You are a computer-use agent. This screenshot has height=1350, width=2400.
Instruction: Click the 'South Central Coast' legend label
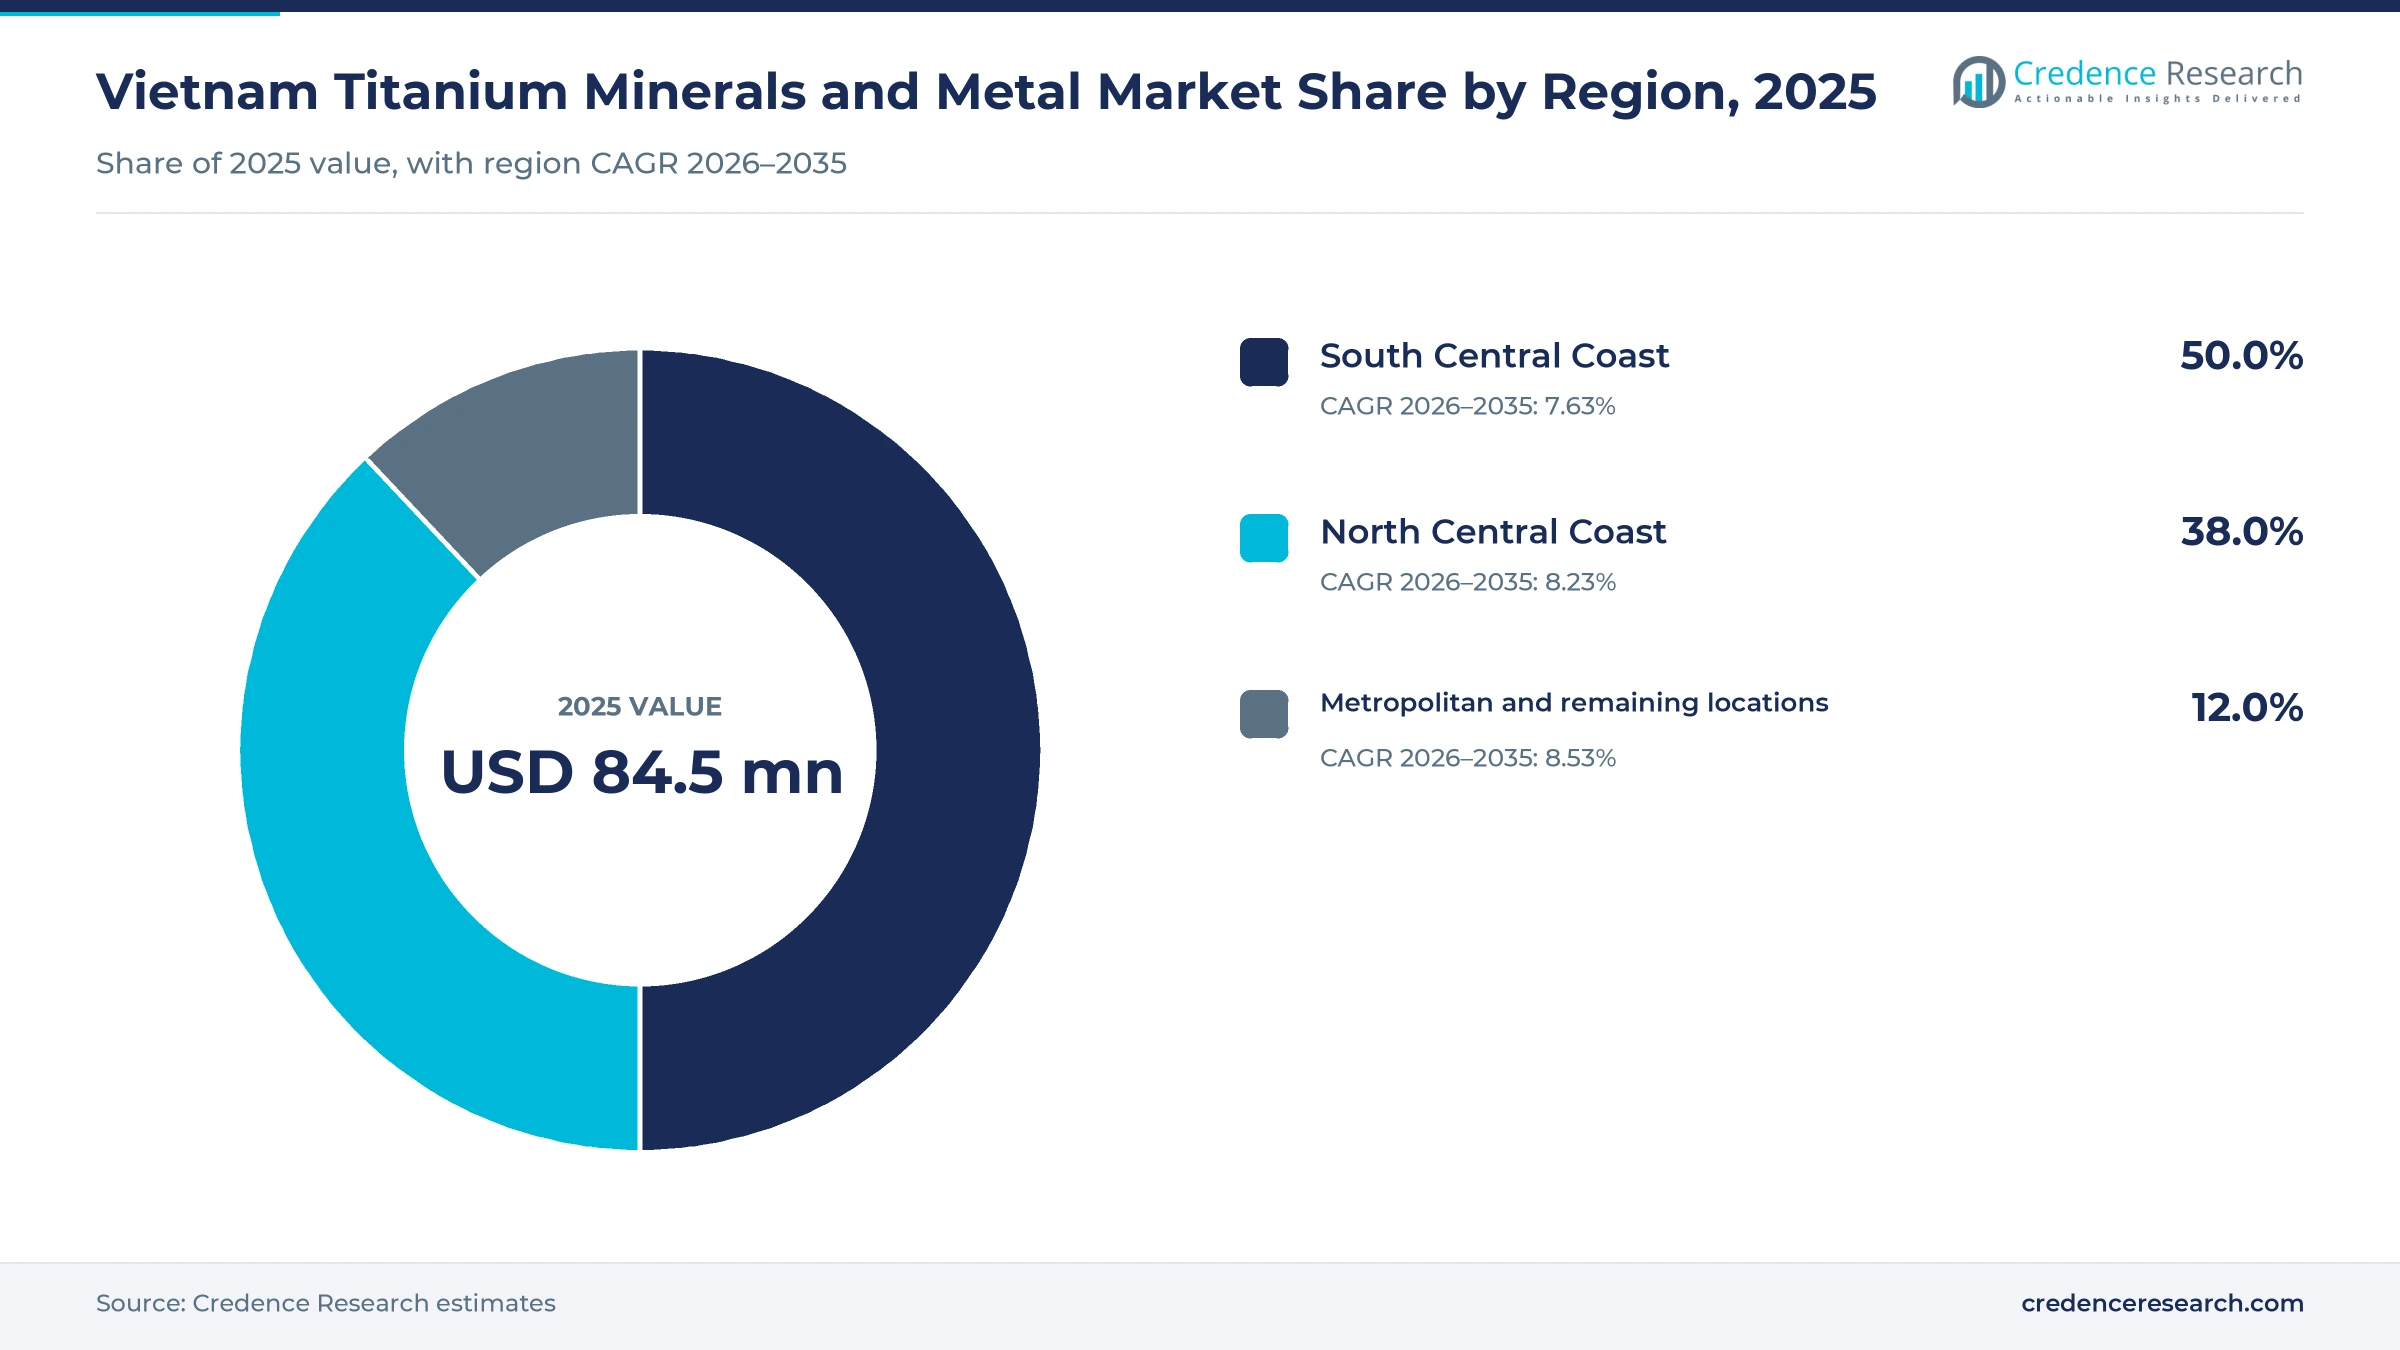click(1494, 356)
